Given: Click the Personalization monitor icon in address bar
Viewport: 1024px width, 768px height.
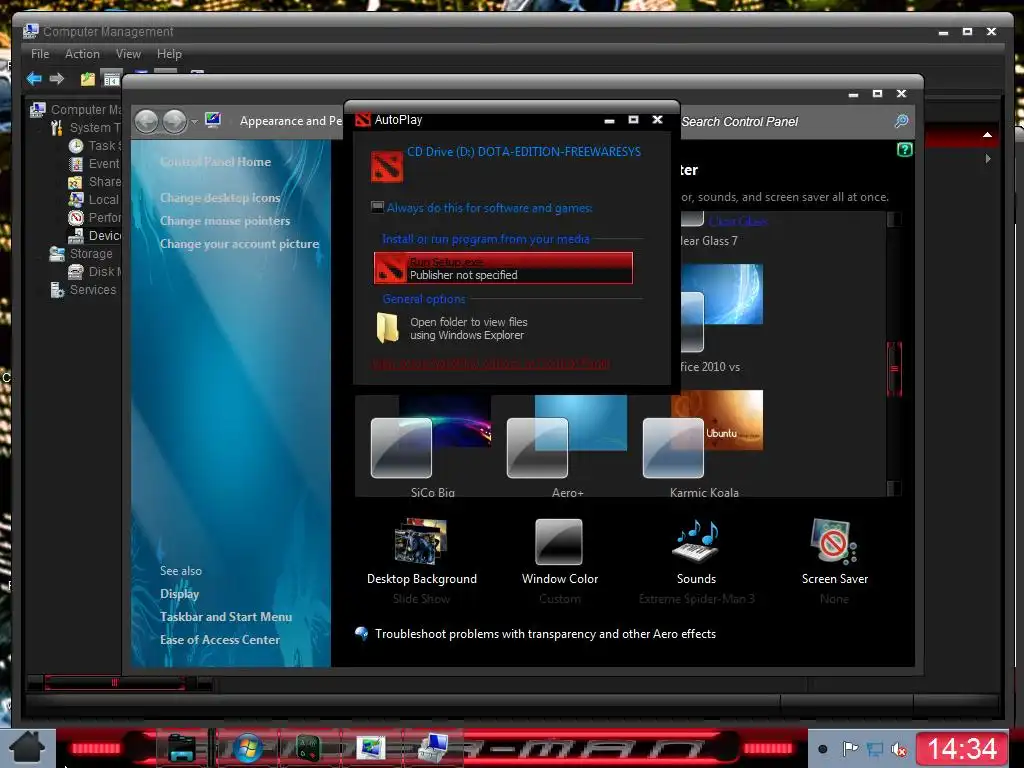Looking at the screenshot, I should pyautogui.click(x=213, y=120).
